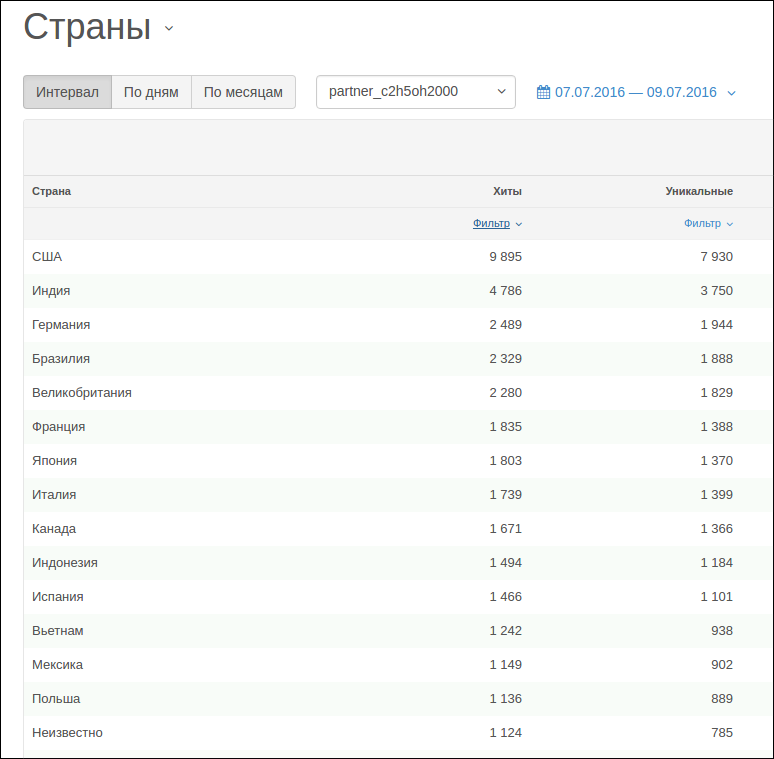Select the Индия row name
The image size is (774, 759).
(51, 291)
